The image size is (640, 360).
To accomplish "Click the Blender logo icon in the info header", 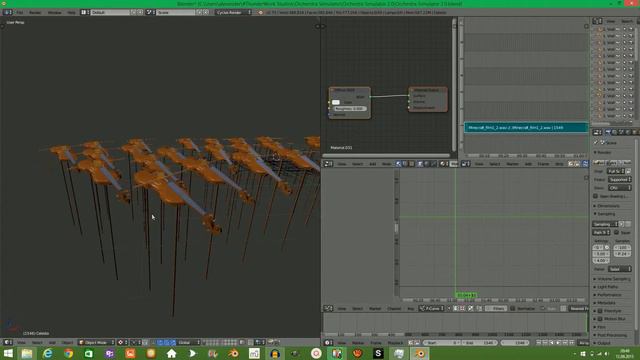I will coord(260,13).
